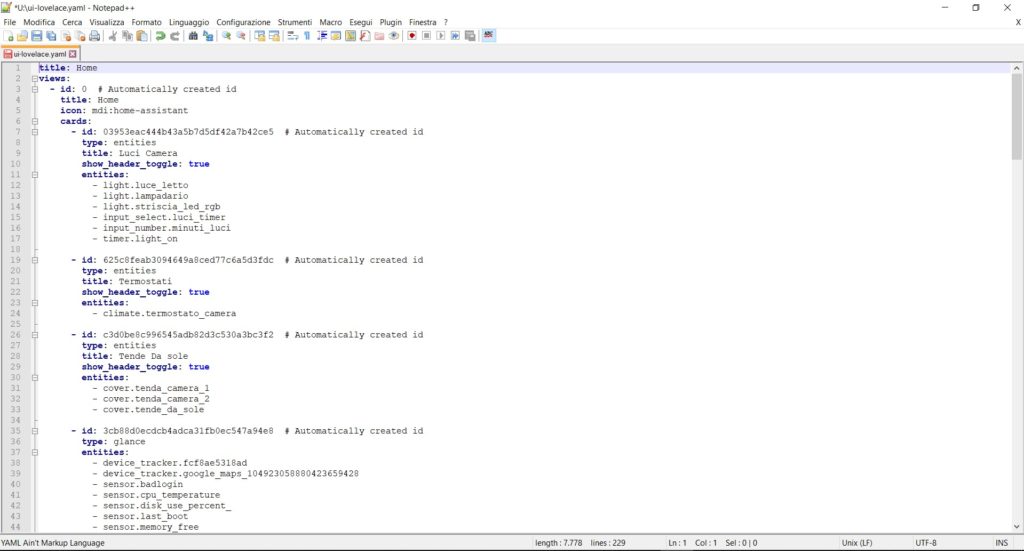Open Find with the binoculars icon
The height and width of the screenshot is (551, 1024).
click(193, 36)
